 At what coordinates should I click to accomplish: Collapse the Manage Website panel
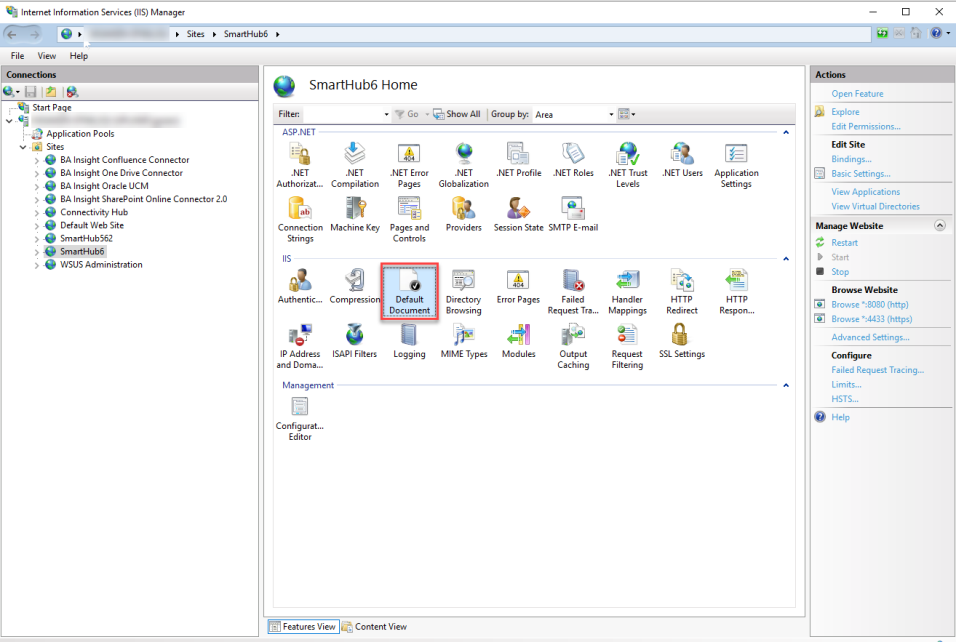click(939, 226)
